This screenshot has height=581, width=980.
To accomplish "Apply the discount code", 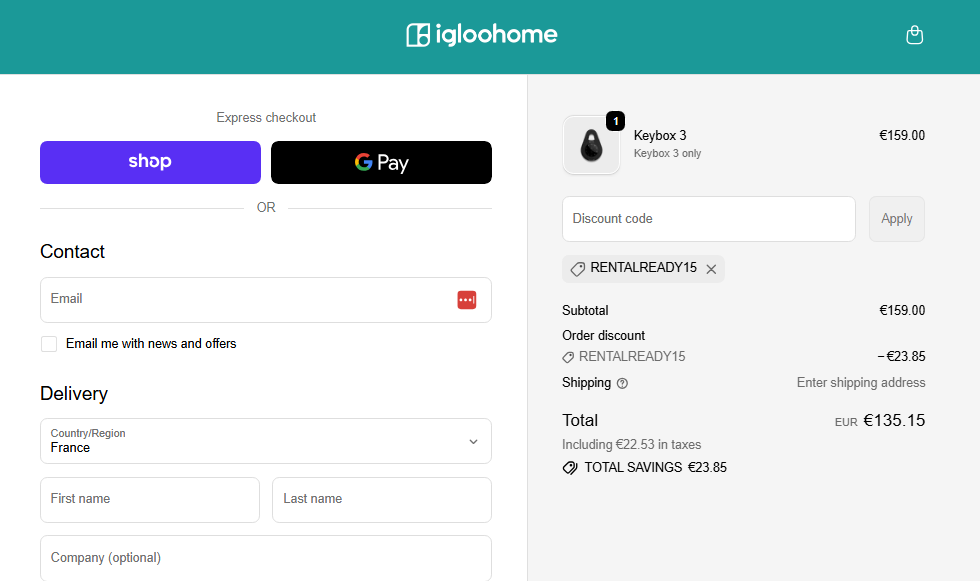I will (x=896, y=219).
